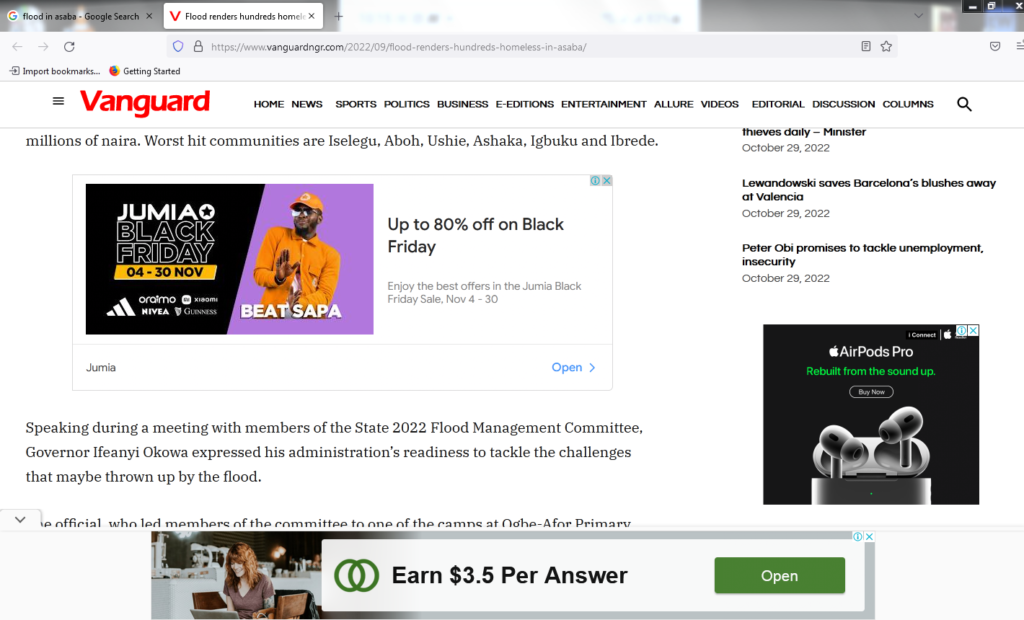The height and width of the screenshot is (620, 1024).
Task: Open the site search magnifier
Action: (964, 104)
